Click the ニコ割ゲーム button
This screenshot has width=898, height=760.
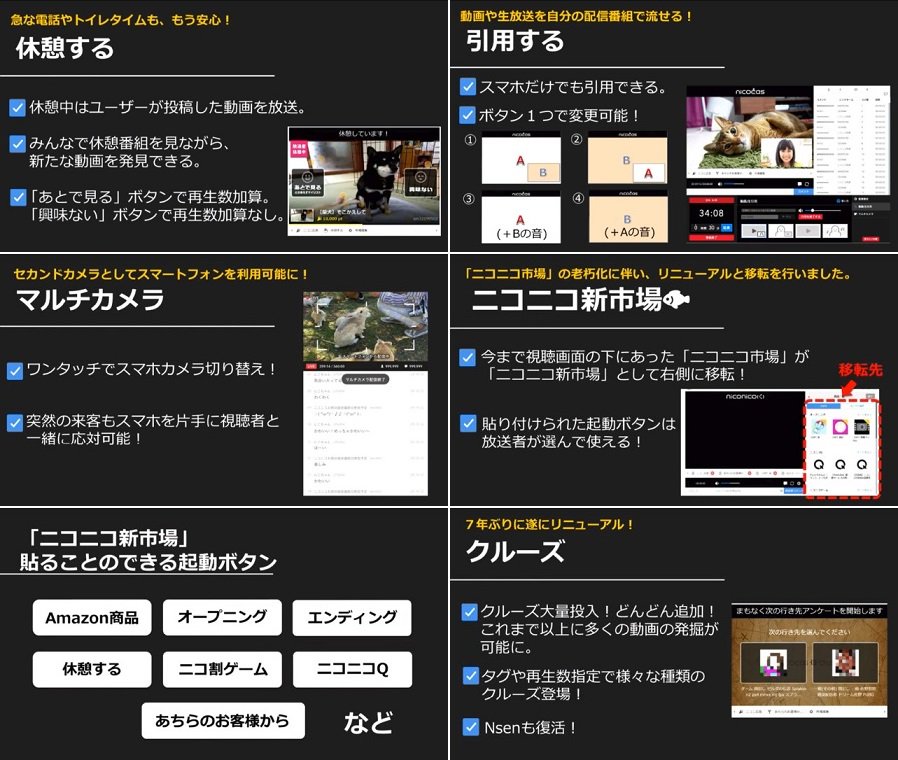click(222, 669)
